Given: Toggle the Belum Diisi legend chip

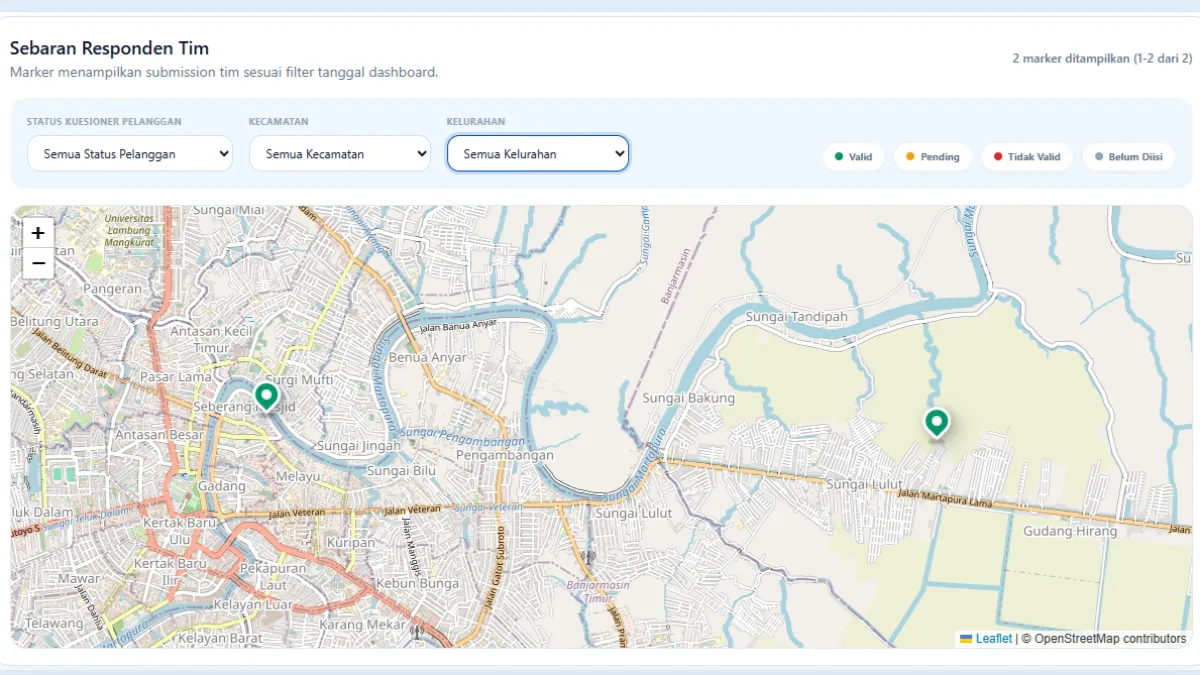Looking at the screenshot, I should 1128,157.
